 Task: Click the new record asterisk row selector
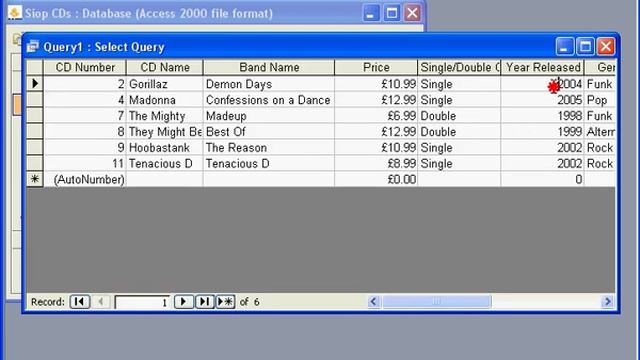(35, 179)
